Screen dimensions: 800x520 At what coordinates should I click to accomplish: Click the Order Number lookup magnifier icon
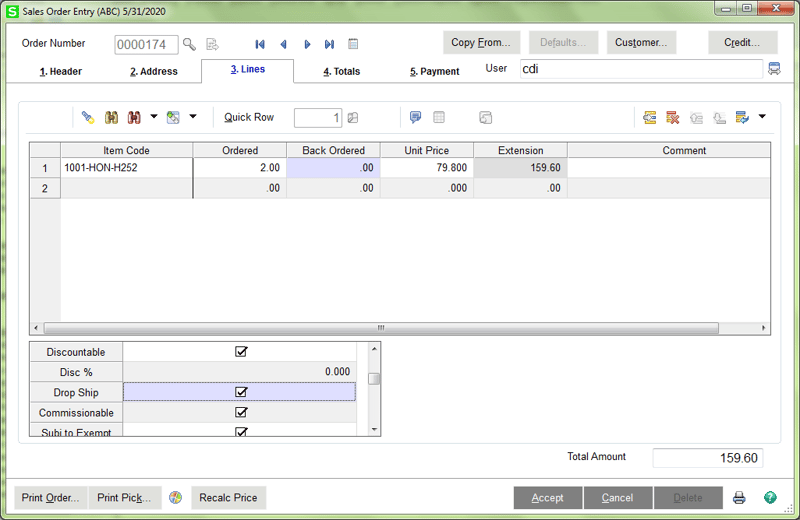(x=189, y=44)
